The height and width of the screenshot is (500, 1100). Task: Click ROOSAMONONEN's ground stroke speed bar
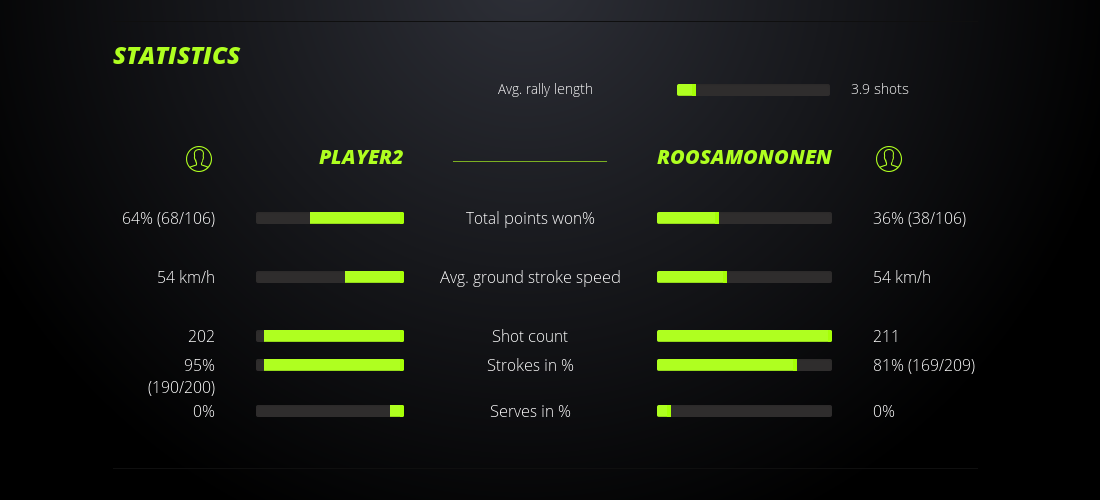[744, 277]
